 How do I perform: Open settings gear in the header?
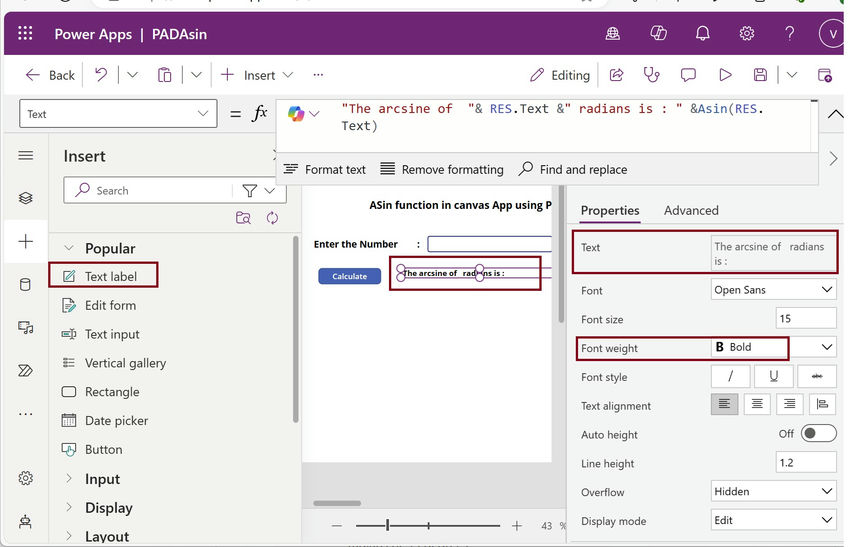pos(747,34)
